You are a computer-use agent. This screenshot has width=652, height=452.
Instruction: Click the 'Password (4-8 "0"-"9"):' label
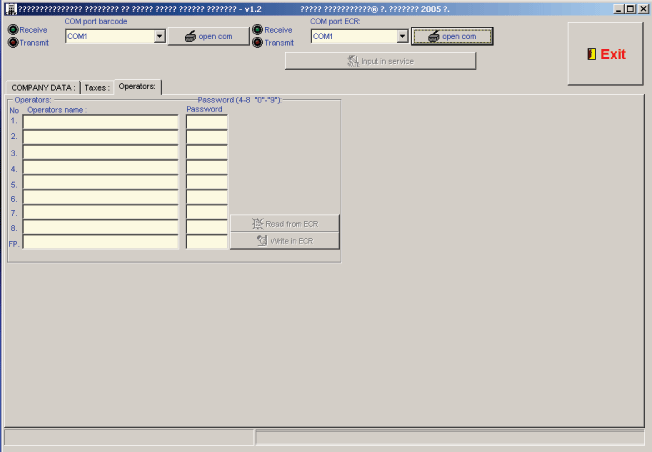240,100
